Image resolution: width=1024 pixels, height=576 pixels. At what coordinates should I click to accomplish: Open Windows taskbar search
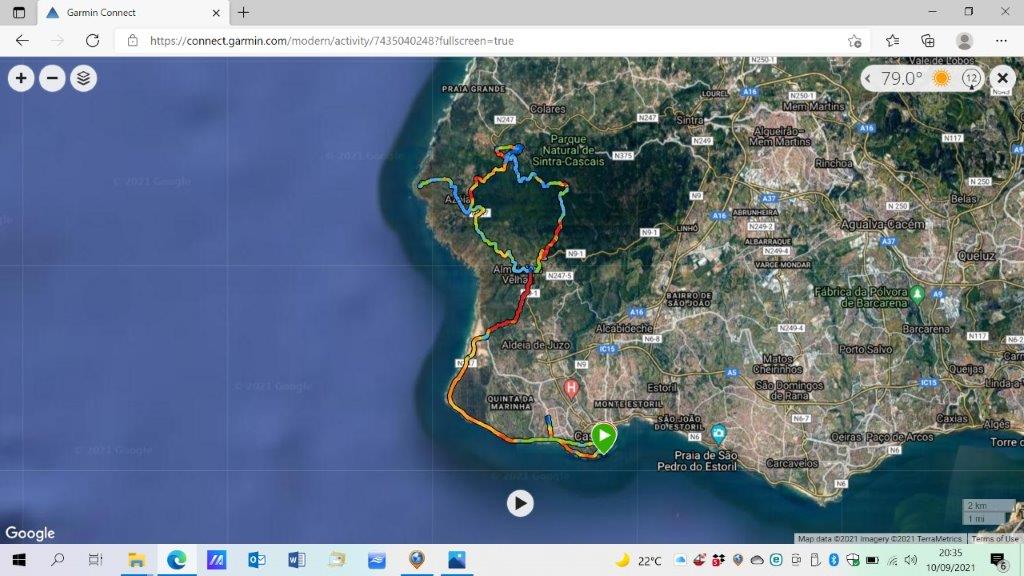pyautogui.click(x=57, y=560)
